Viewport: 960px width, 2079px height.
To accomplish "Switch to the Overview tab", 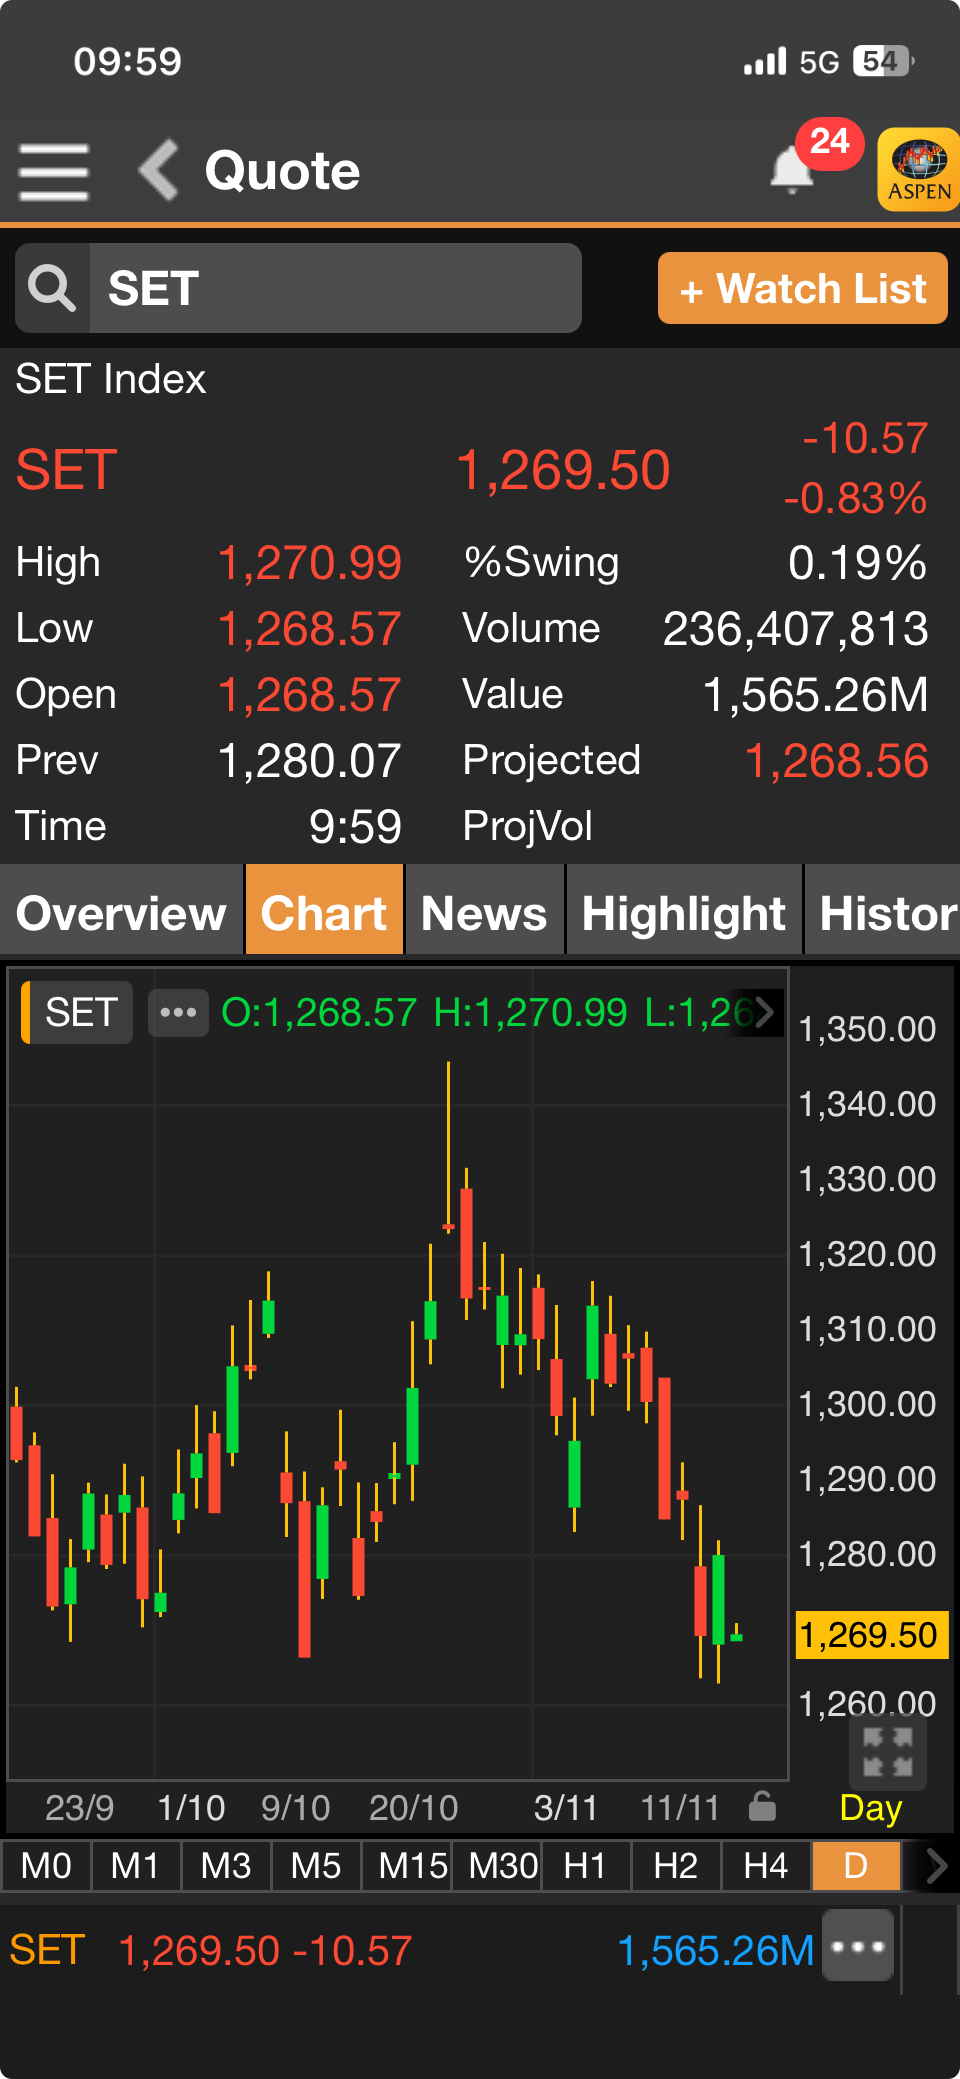I will (x=121, y=913).
